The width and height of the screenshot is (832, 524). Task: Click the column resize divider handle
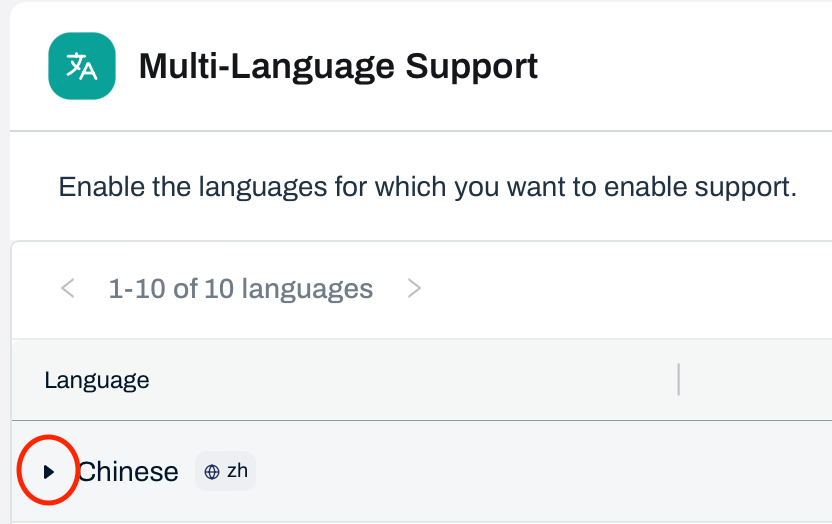click(678, 380)
